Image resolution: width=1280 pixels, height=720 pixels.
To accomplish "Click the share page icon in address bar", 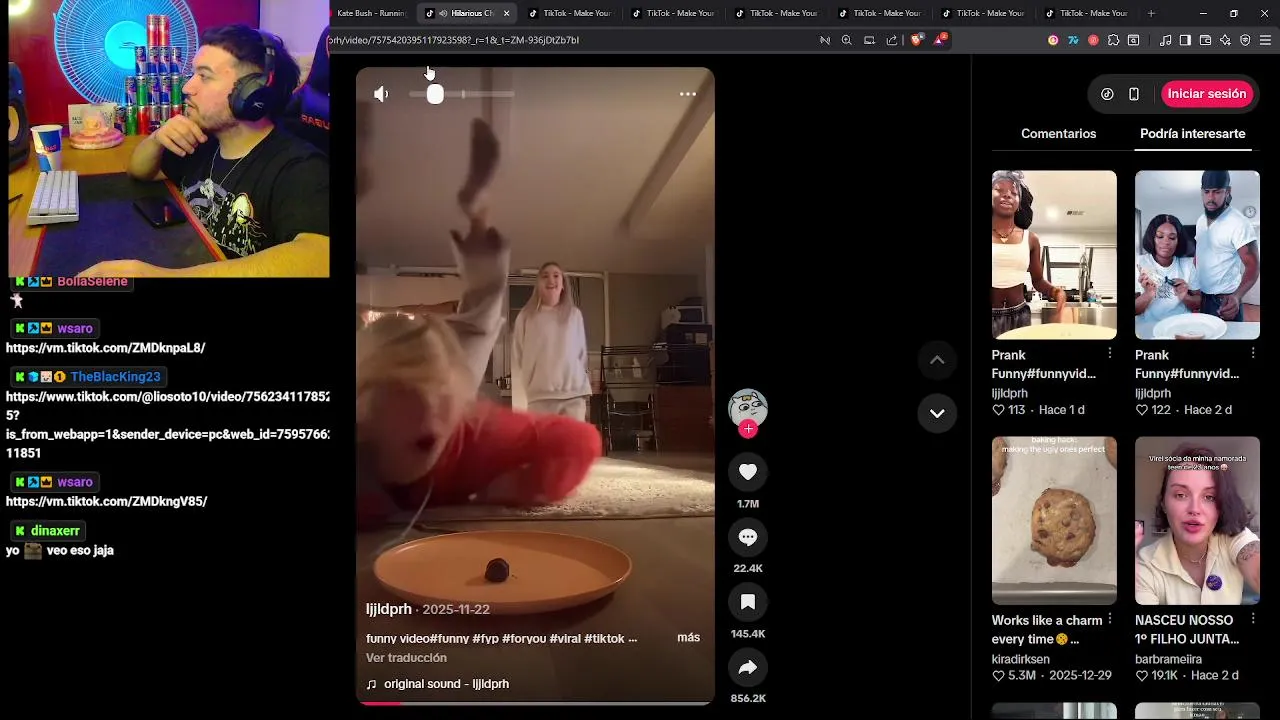I will [891, 40].
